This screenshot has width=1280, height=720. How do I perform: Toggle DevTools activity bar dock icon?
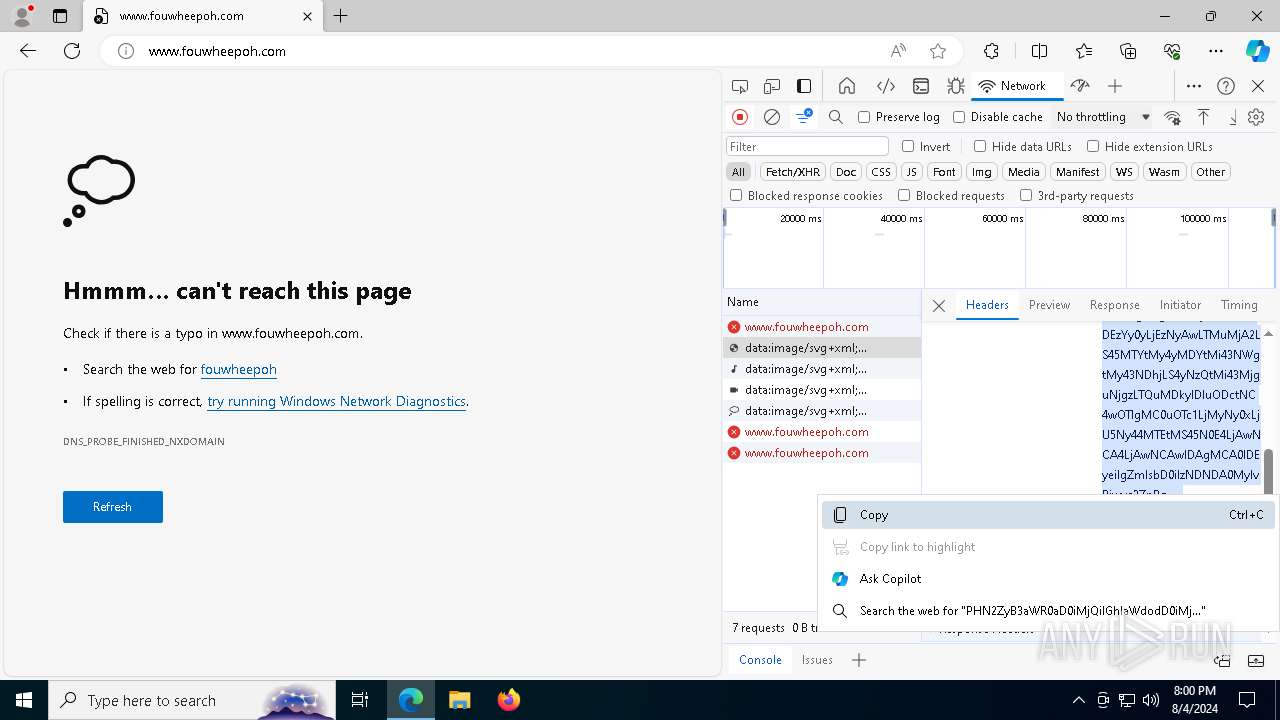tap(804, 86)
